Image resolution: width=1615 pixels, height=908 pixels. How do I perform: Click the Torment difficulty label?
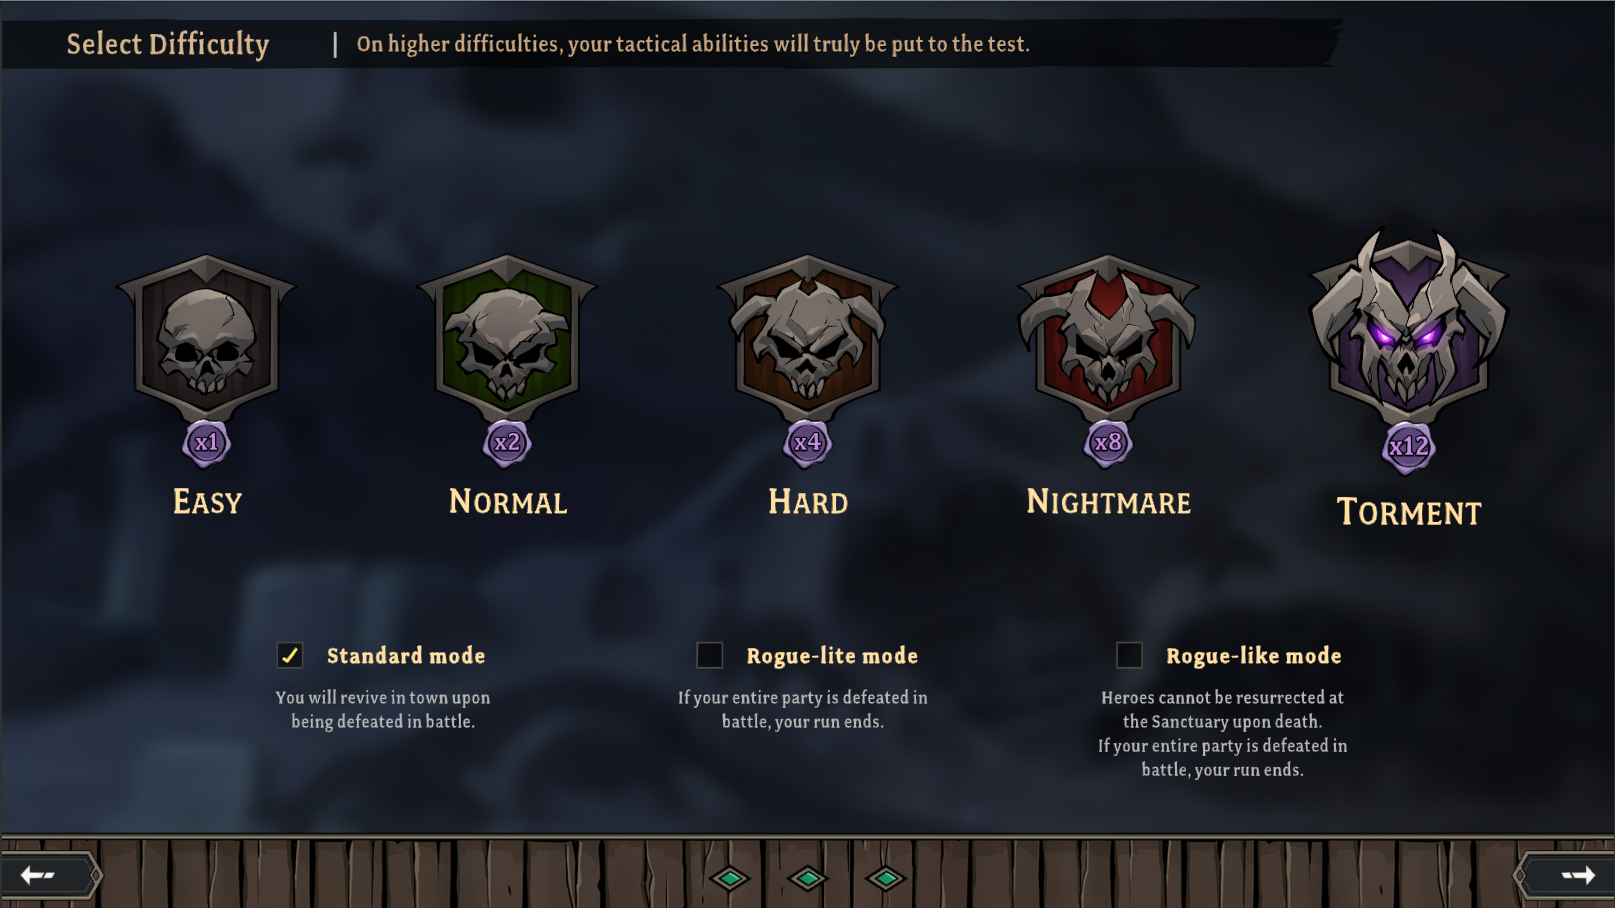point(1409,512)
